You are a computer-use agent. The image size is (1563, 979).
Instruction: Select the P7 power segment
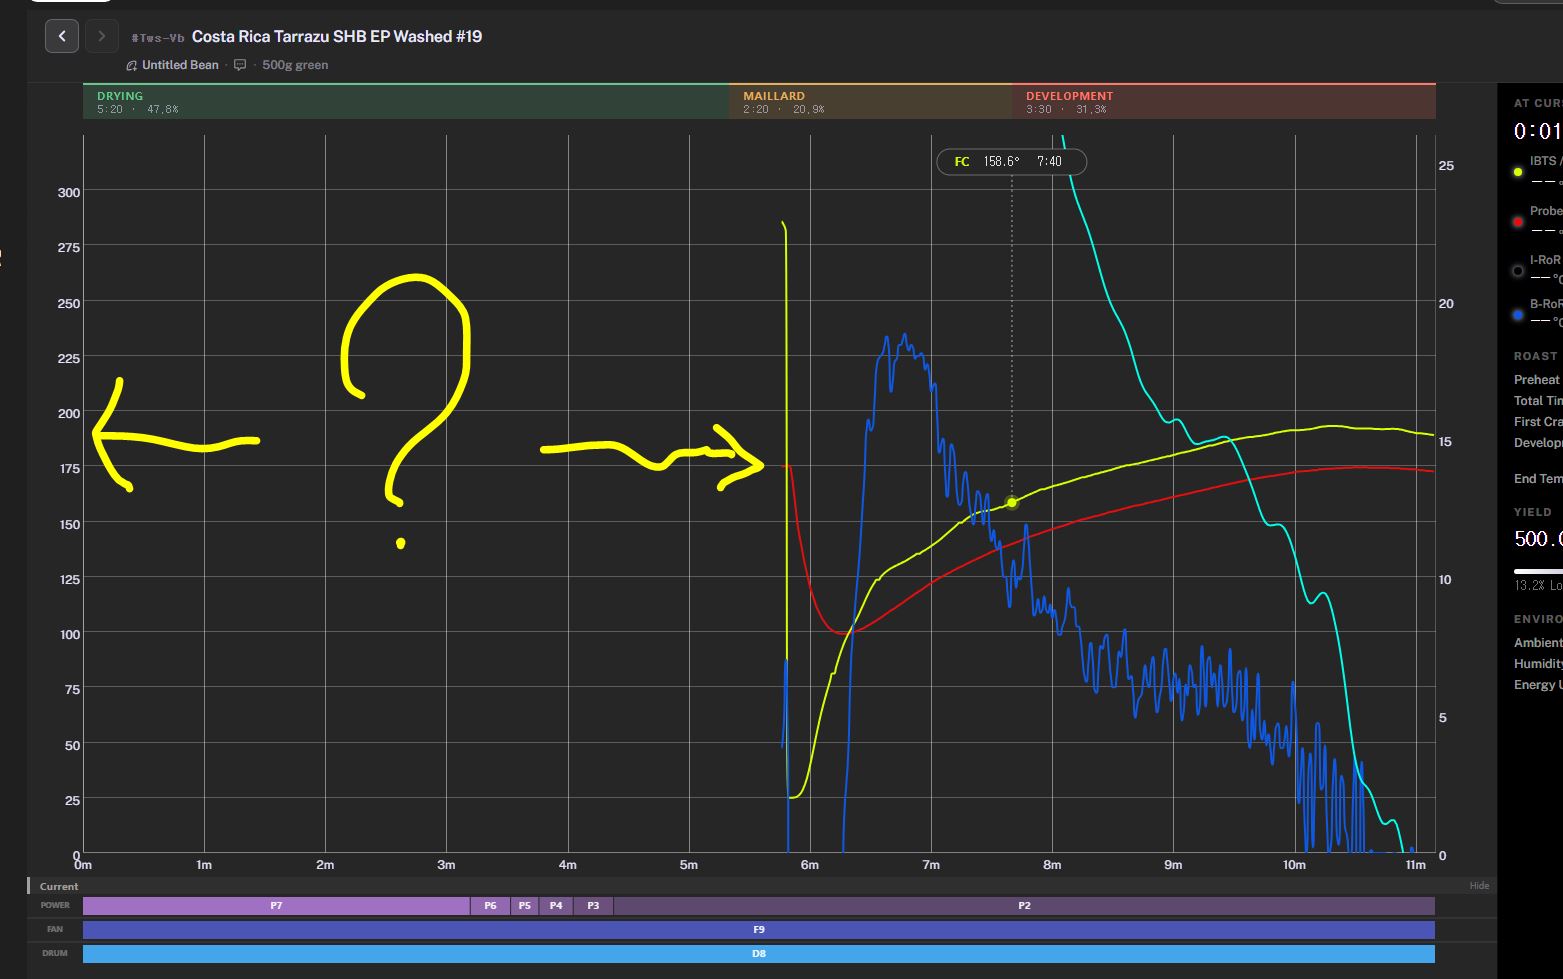click(276, 906)
